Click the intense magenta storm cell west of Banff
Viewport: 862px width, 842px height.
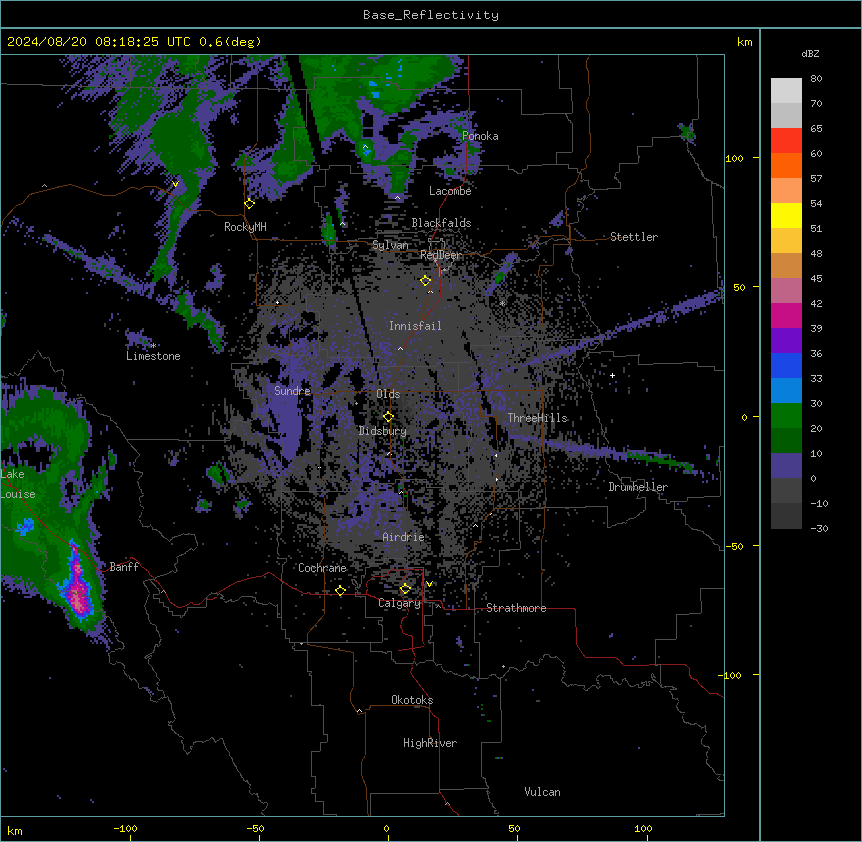(78, 587)
